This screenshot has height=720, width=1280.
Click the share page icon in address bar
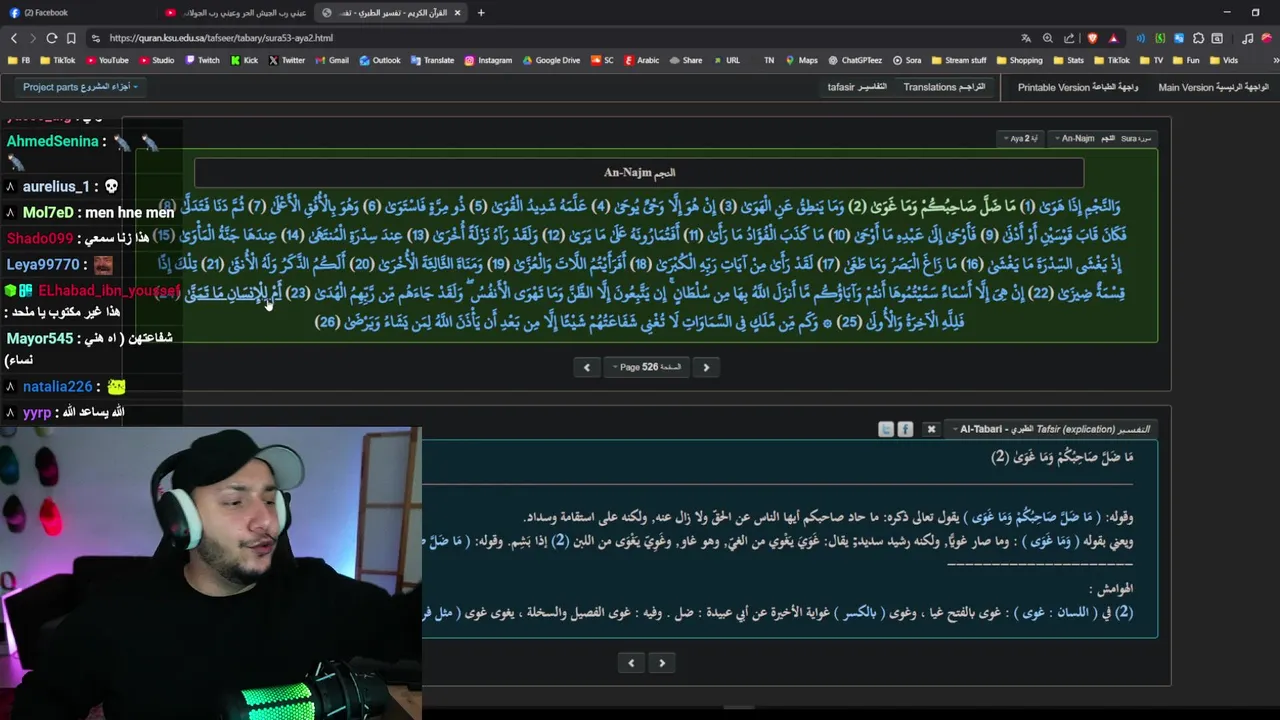(x=1069, y=38)
